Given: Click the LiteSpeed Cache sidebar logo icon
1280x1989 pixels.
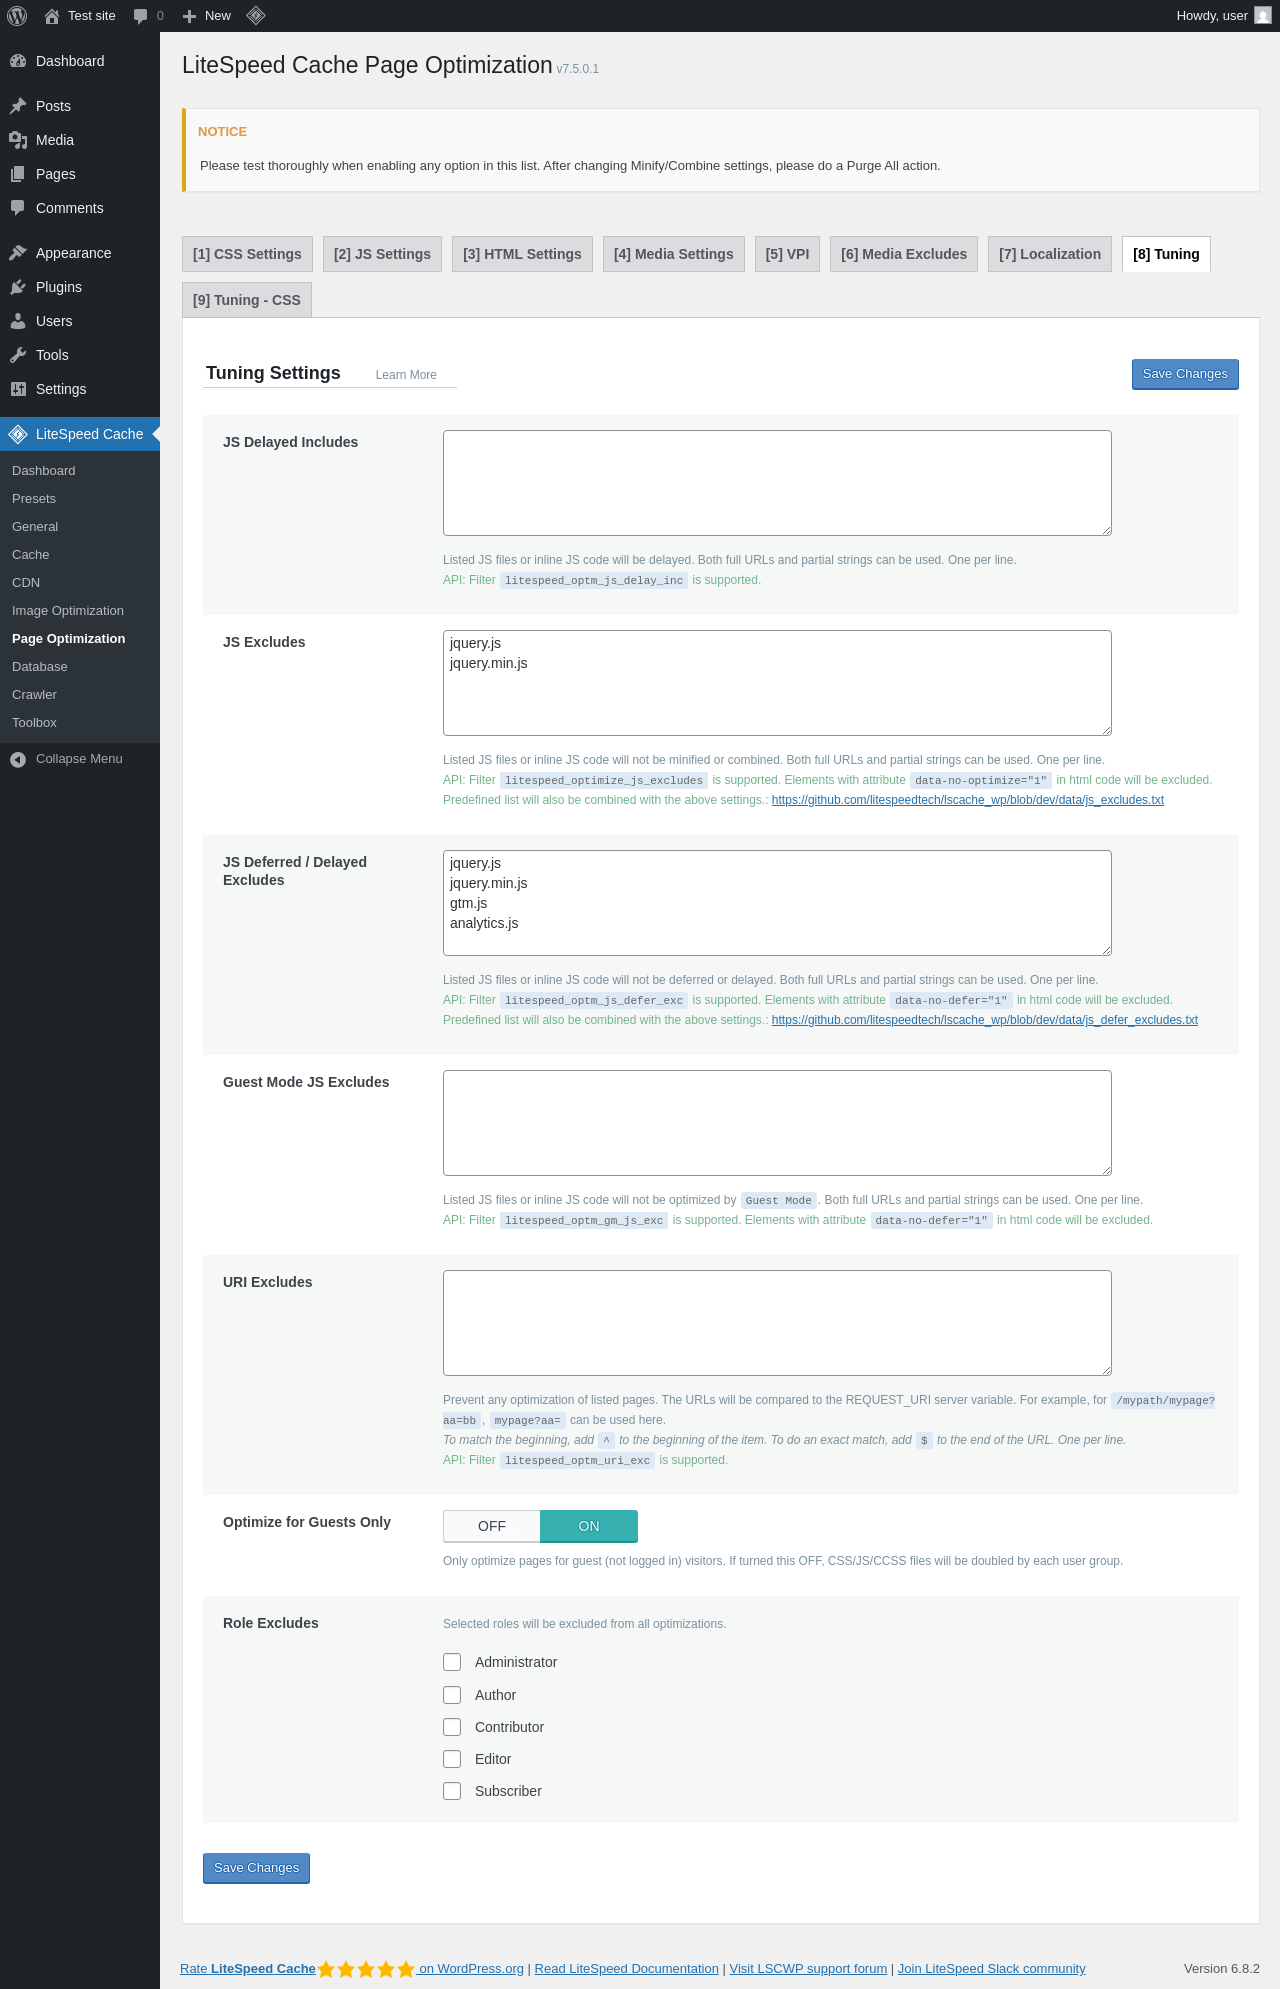Looking at the screenshot, I should (x=18, y=434).
